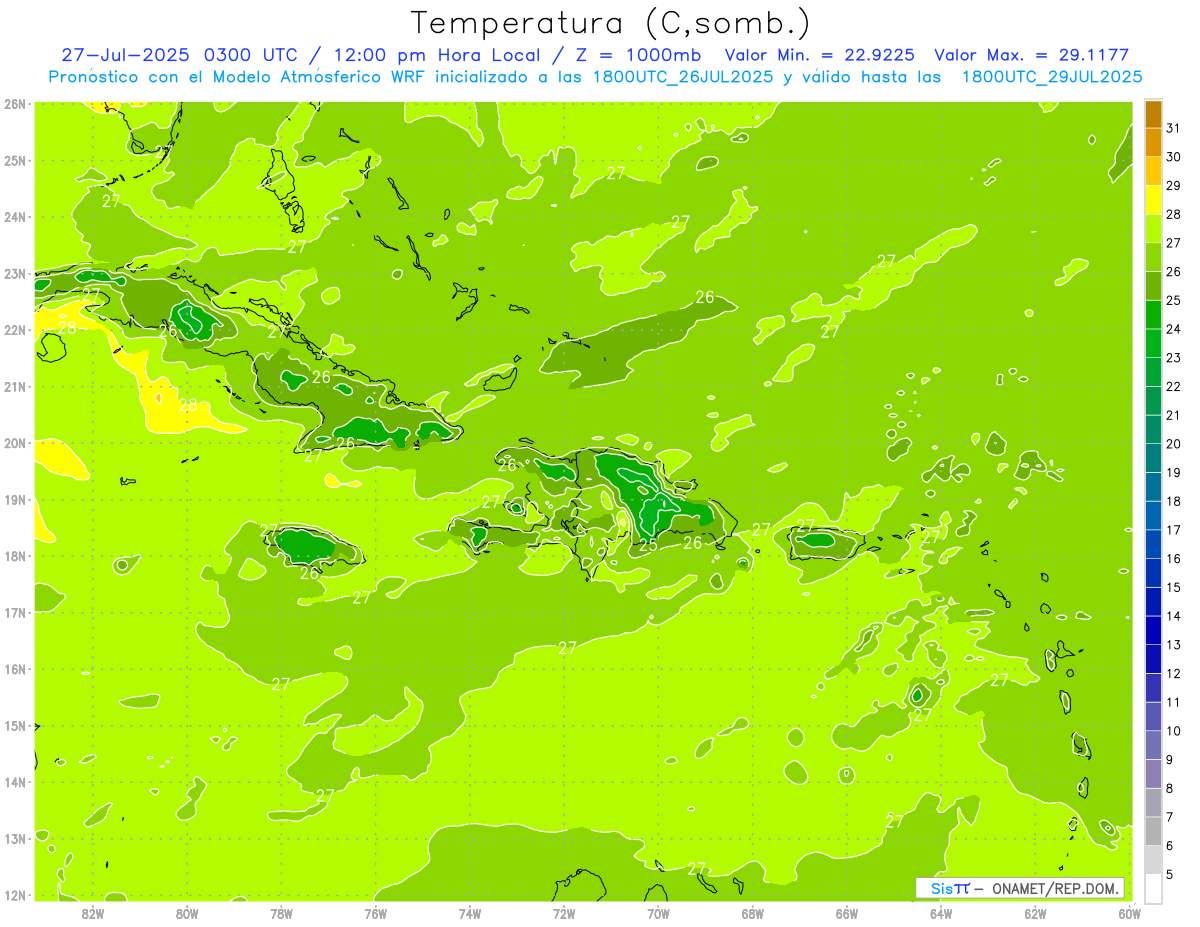Viewport: 1200px width, 927px height.
Task: Click the legend value 29
Action: coord(1173,185)
